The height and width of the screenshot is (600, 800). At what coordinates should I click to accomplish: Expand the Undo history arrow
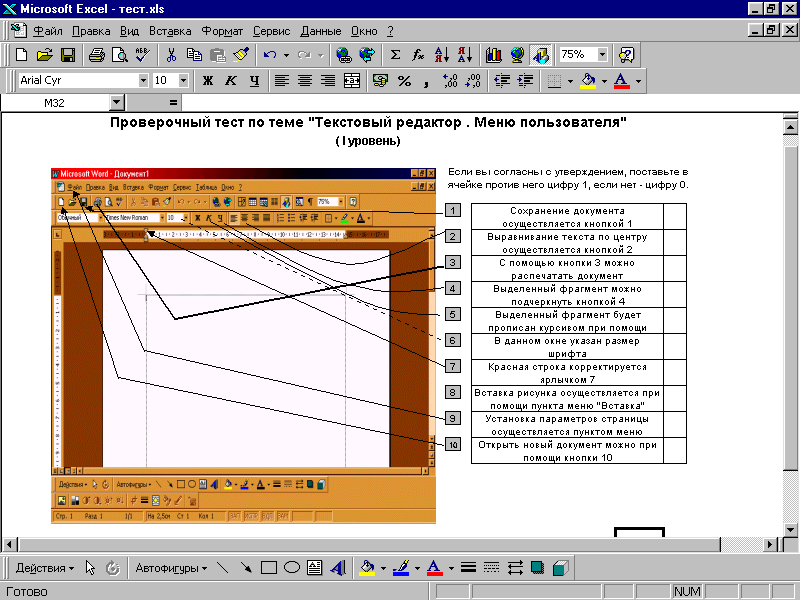pos(286,55)
